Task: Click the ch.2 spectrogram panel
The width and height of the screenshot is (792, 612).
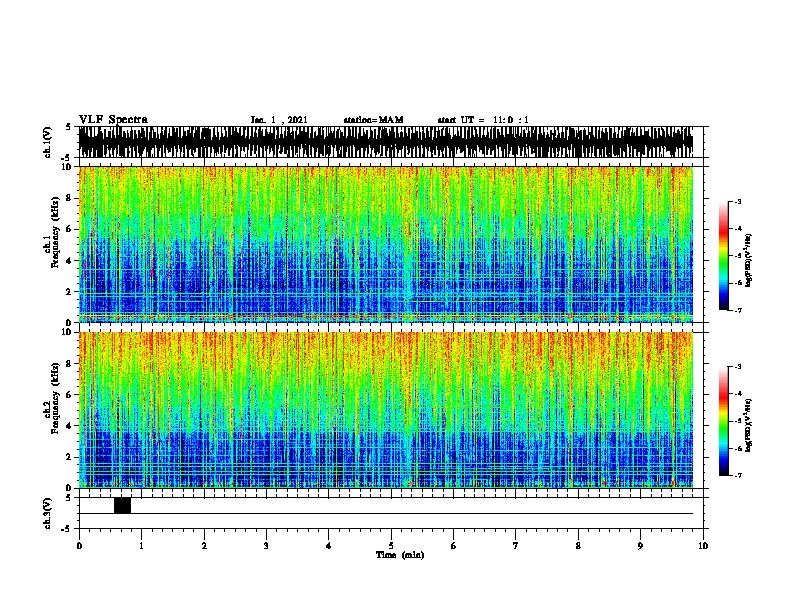Action: [x=386, y=410]
